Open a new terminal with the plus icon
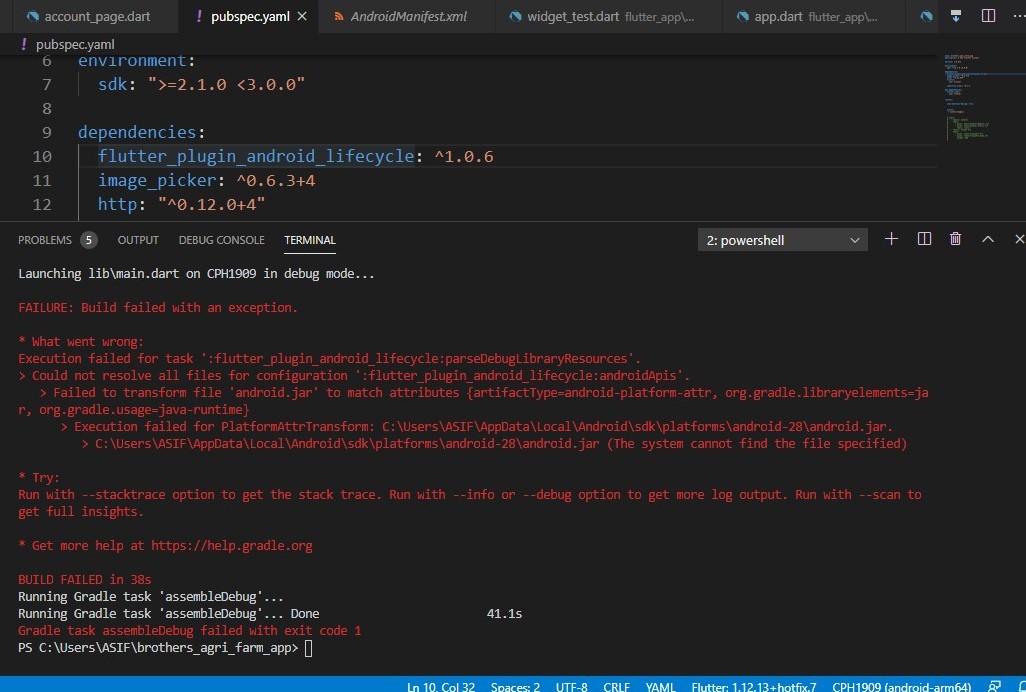 coord(890,239)
